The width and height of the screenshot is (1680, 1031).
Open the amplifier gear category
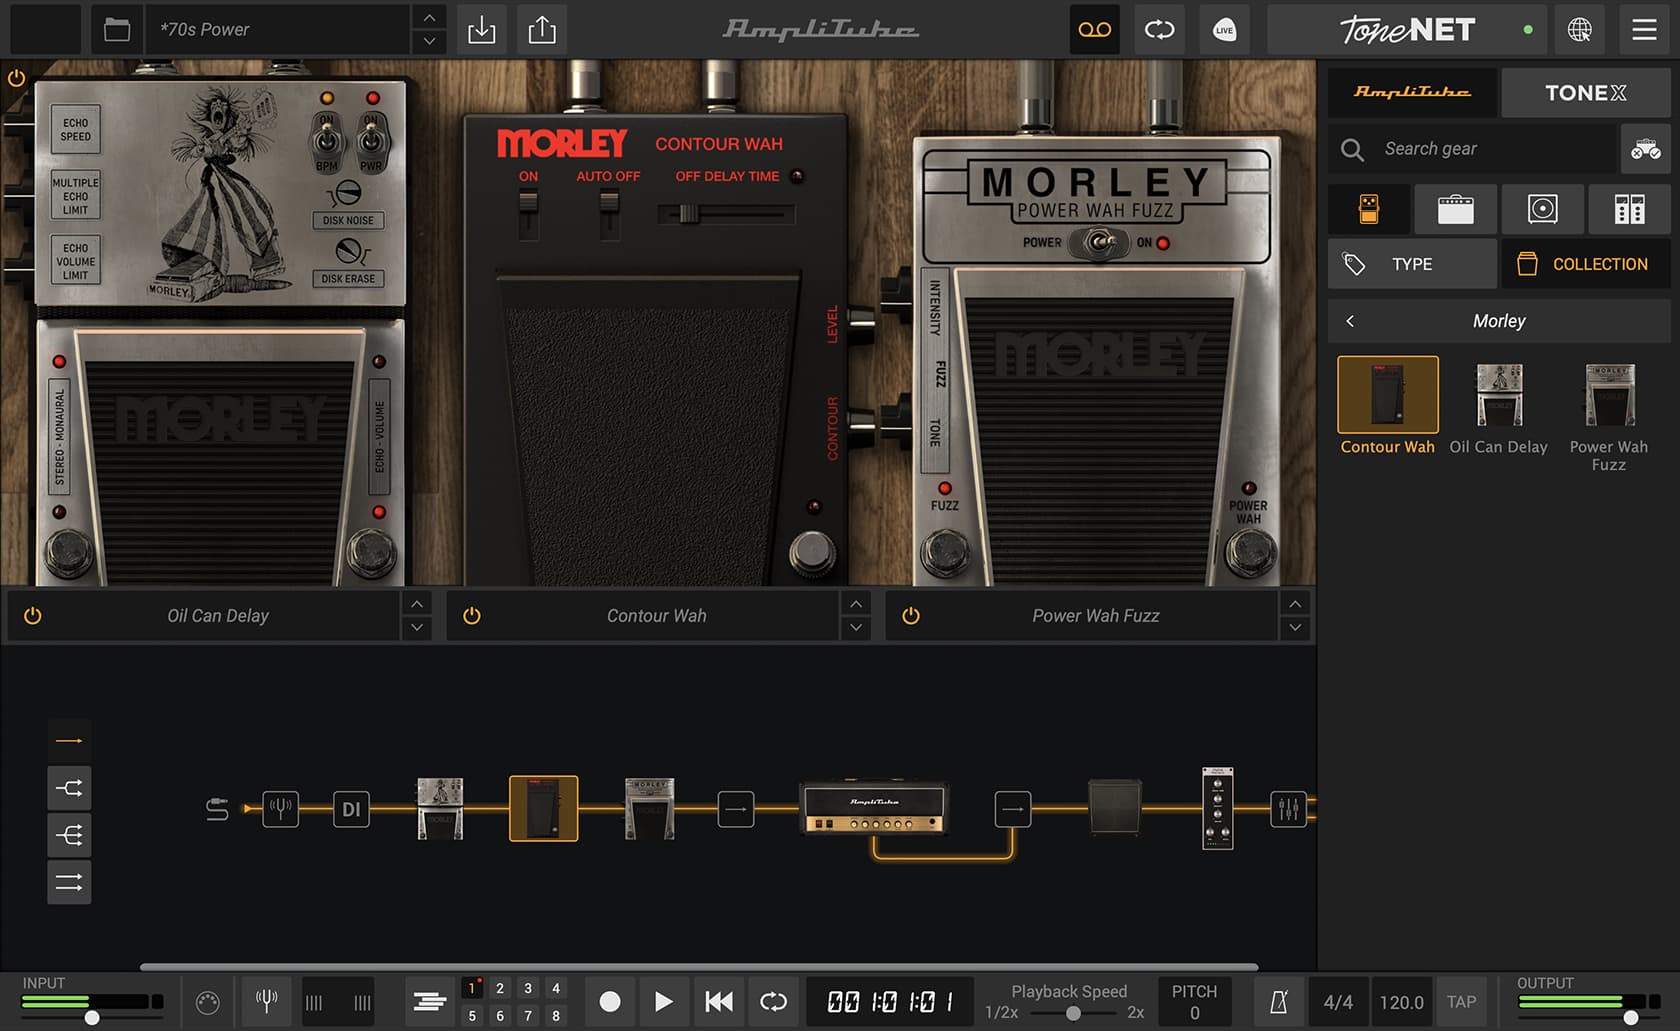pyautogui.click(x=1456, y=209)
